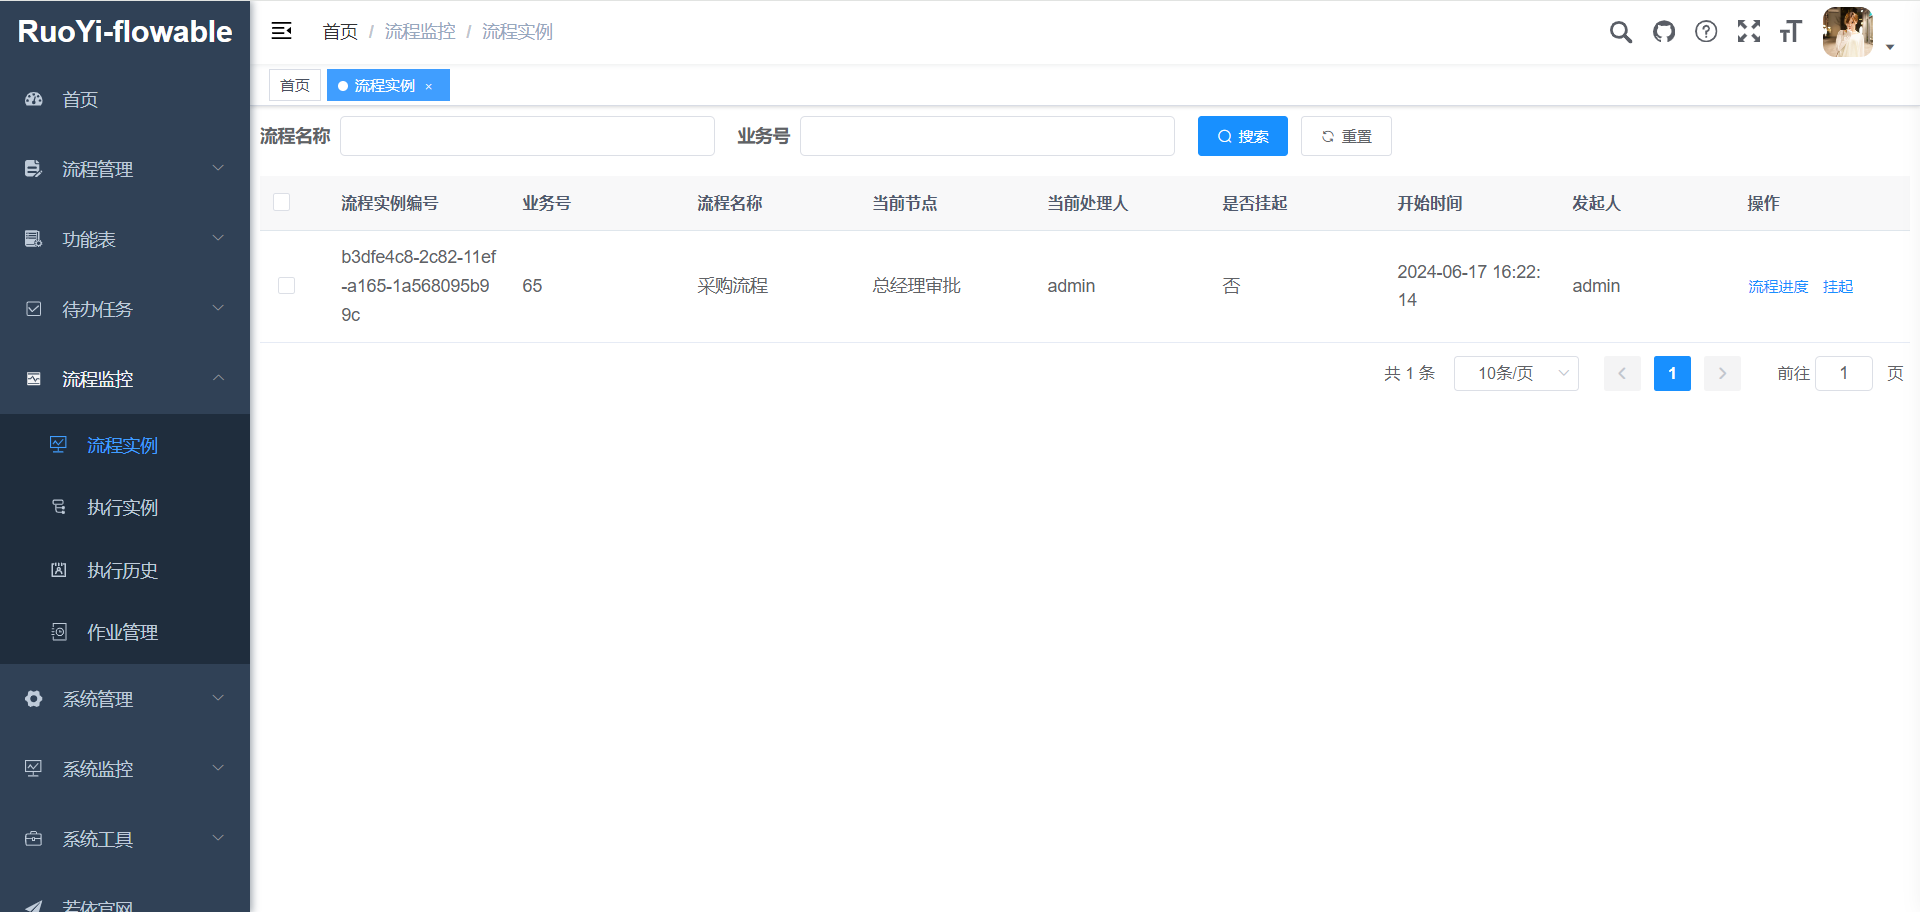Expand the 系统管理 menu

97,699
